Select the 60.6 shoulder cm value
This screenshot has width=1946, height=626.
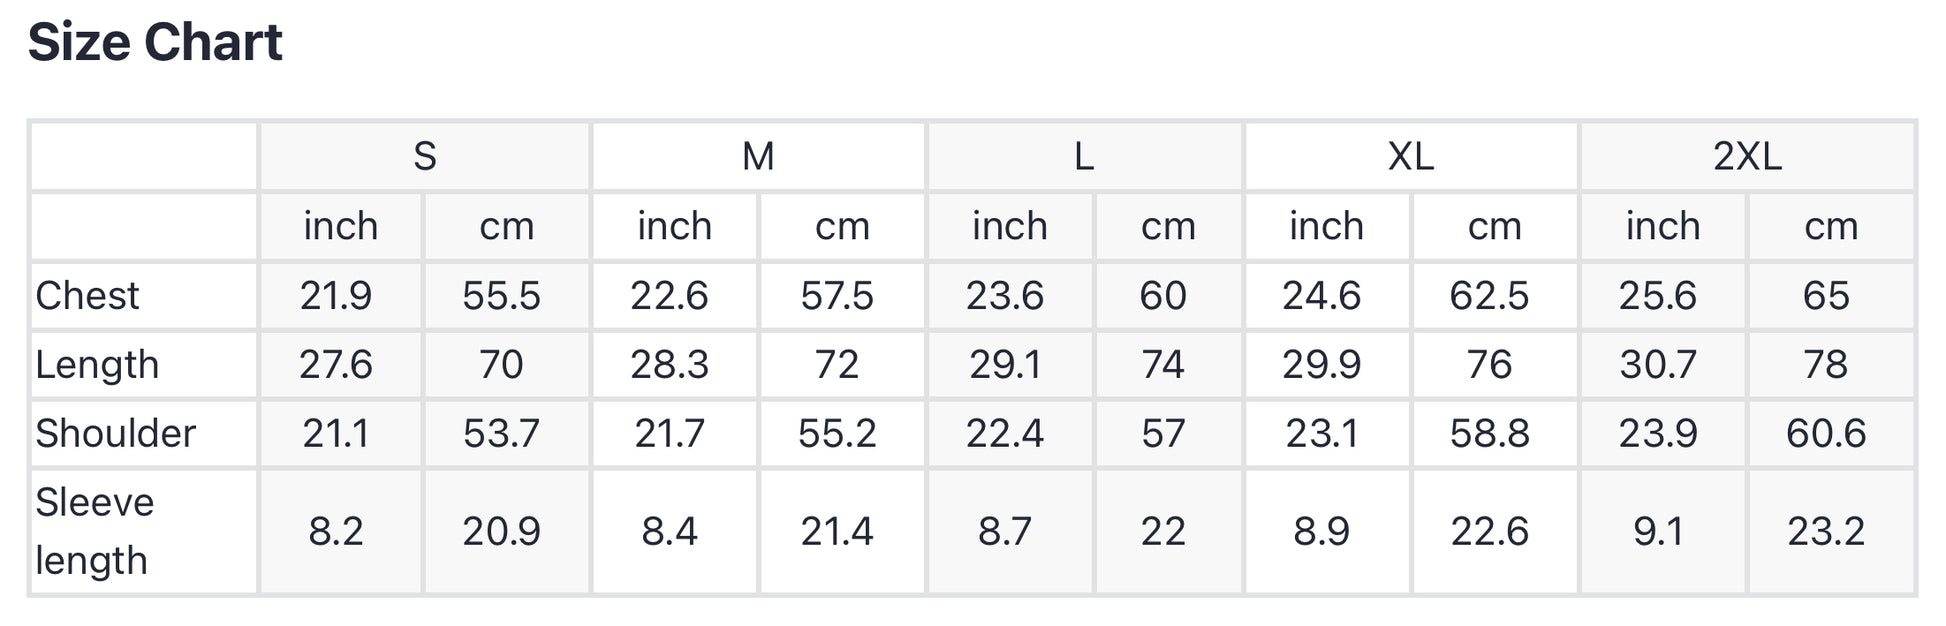[1826, 434]
